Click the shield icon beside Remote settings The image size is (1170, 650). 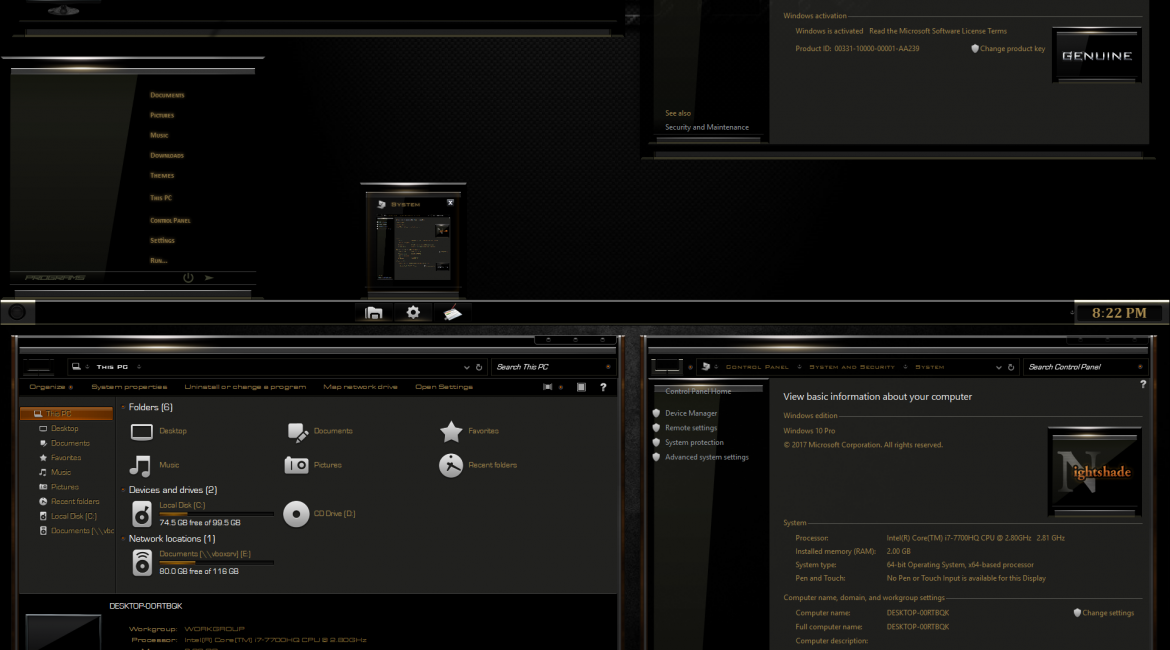[657, 428]
